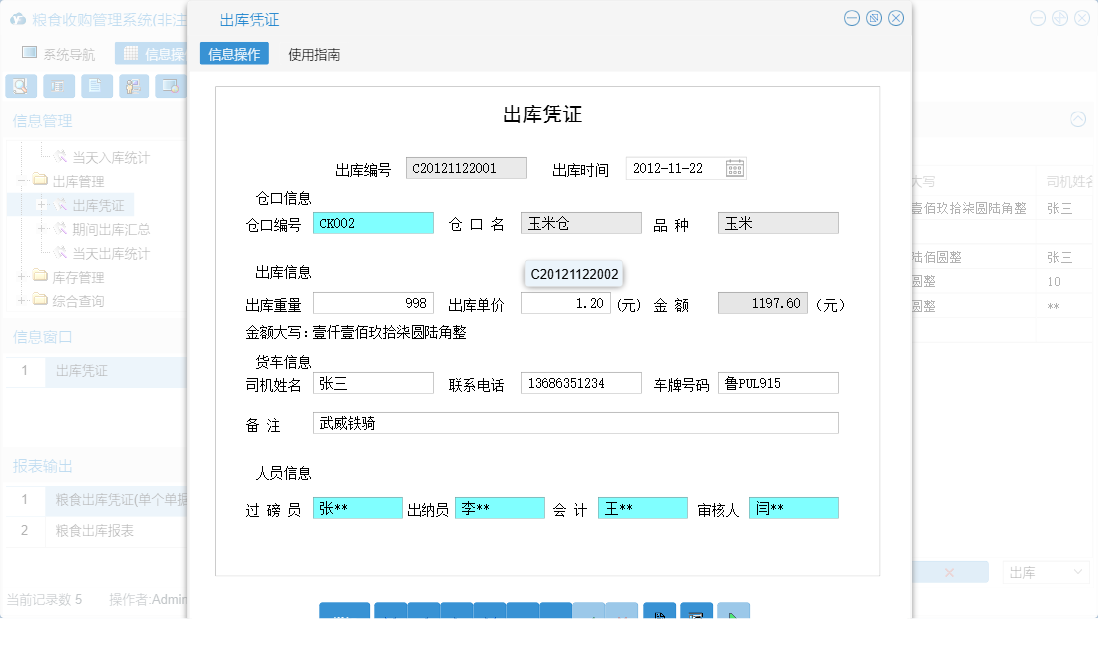Image resolution: width=1098 pixels, height=645 pixels.
Task: Open the calendar picker beside 出库时间
Action: pos(735,167)
